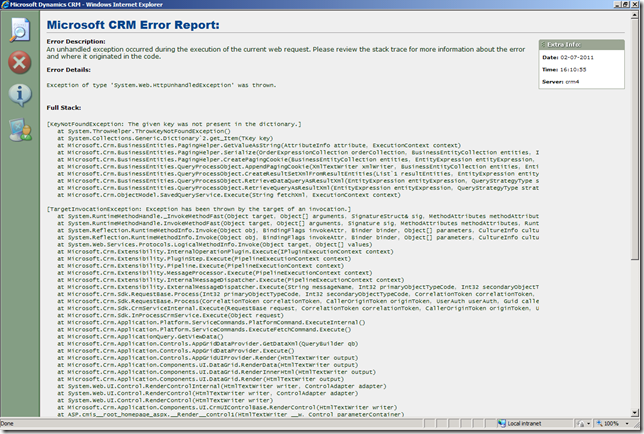Click the 'Done' status bar text

pyautogui.click(x=7, y=423)
